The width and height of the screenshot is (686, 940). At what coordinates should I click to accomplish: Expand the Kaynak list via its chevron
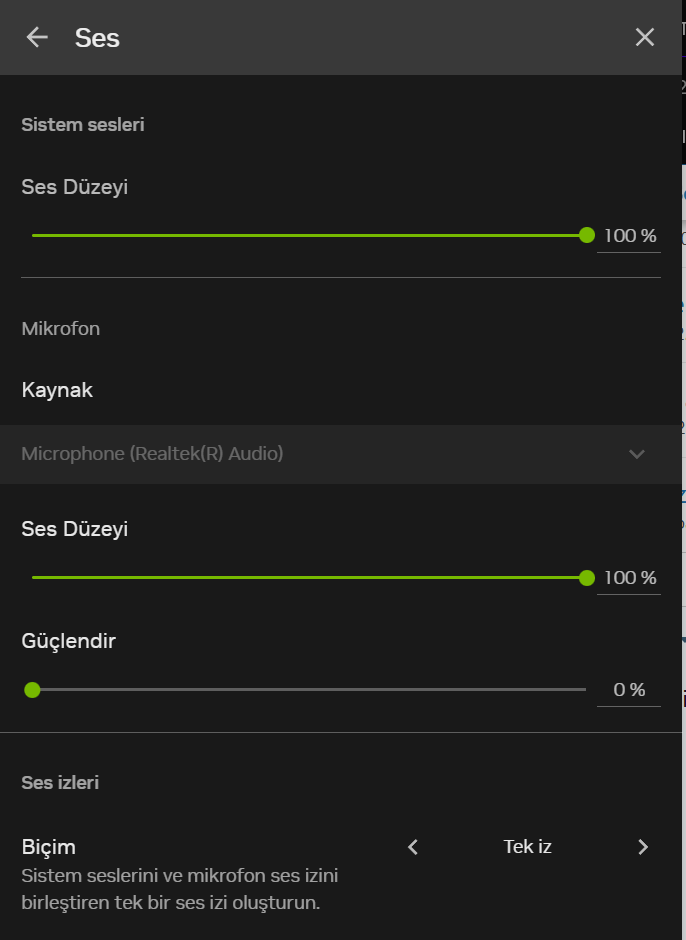(637, 454)
